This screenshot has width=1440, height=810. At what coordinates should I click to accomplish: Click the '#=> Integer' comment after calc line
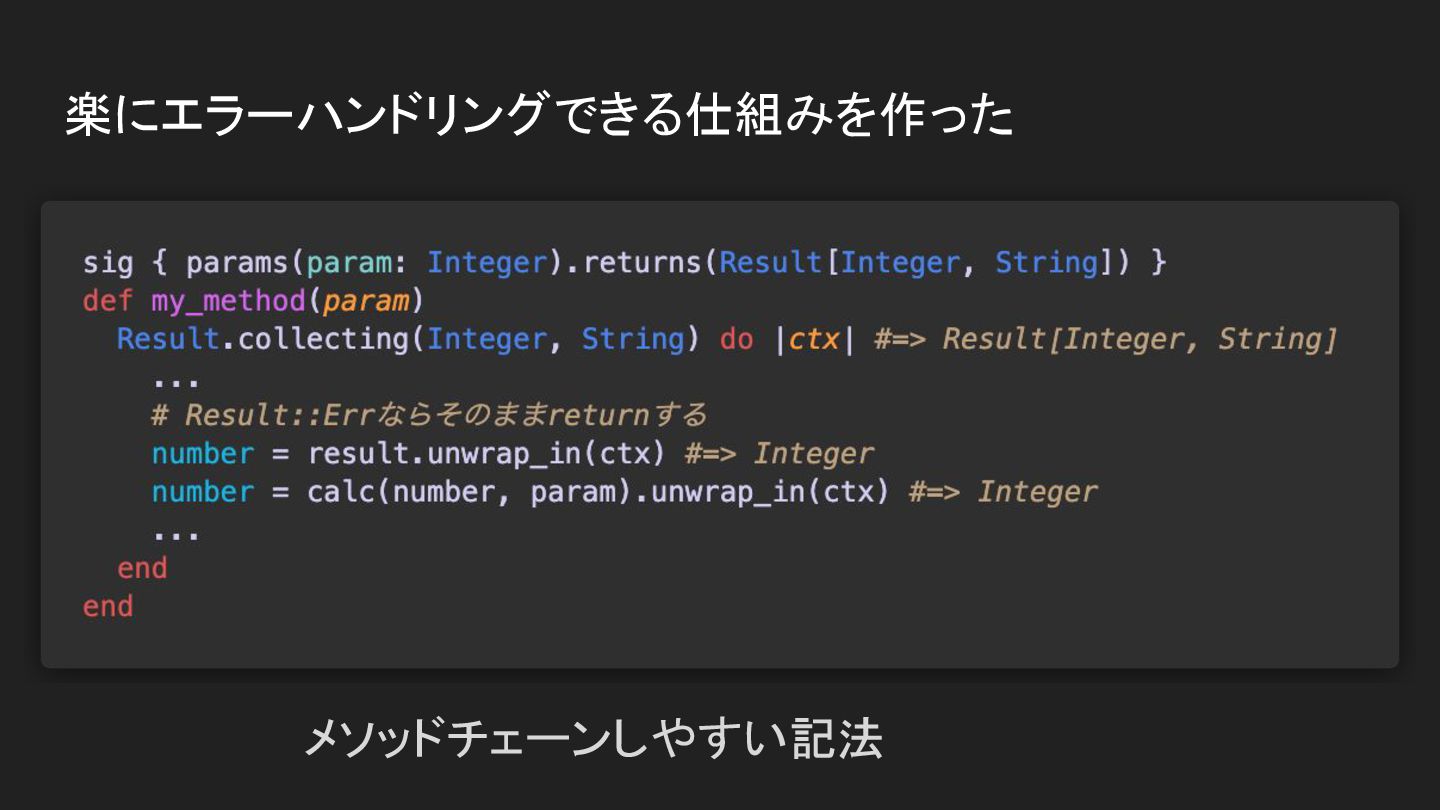pyautogui.click(x=1003, y=492)
